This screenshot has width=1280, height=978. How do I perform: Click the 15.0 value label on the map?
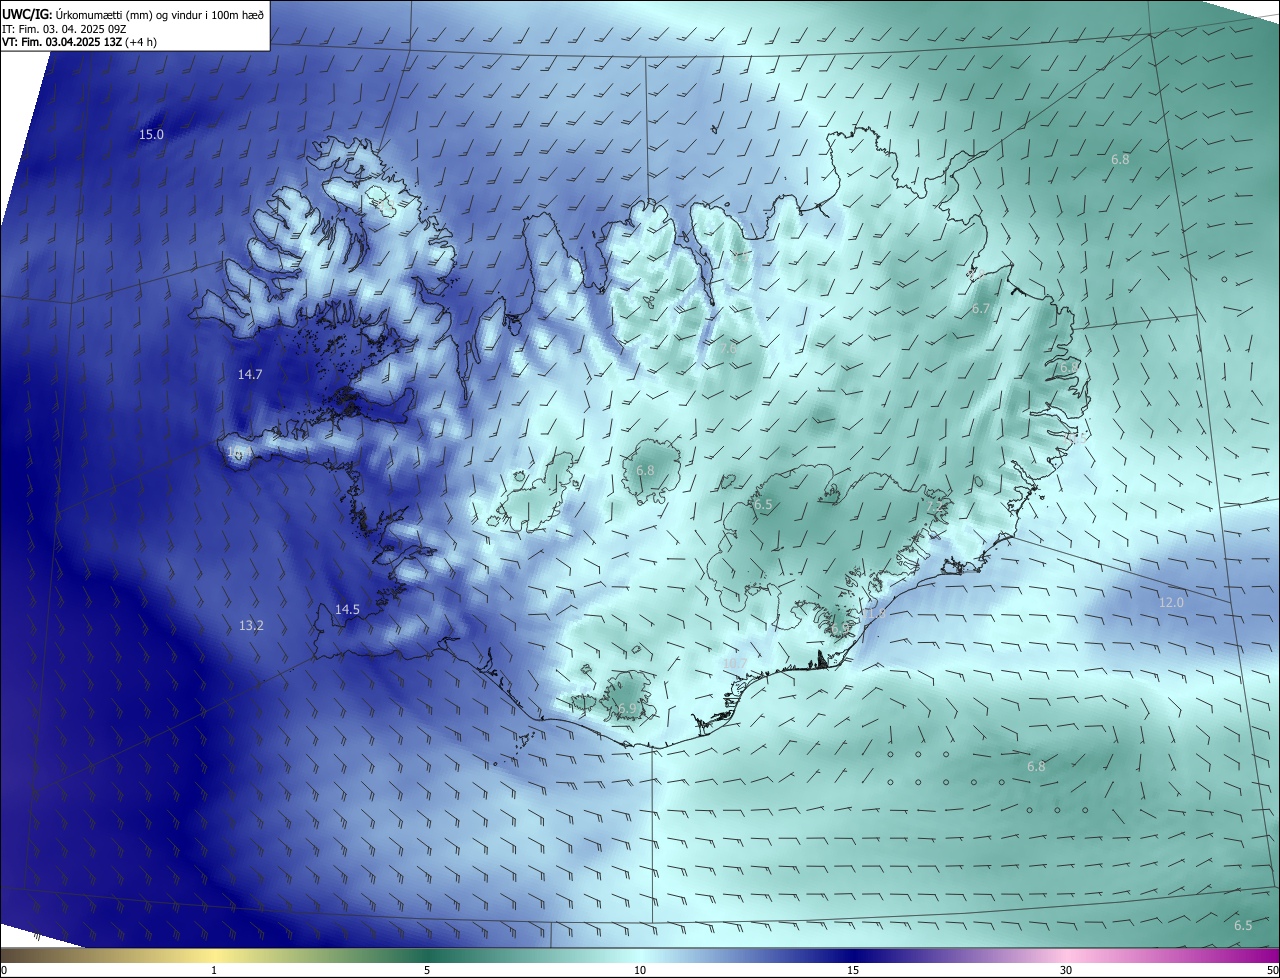click(151, 134)
